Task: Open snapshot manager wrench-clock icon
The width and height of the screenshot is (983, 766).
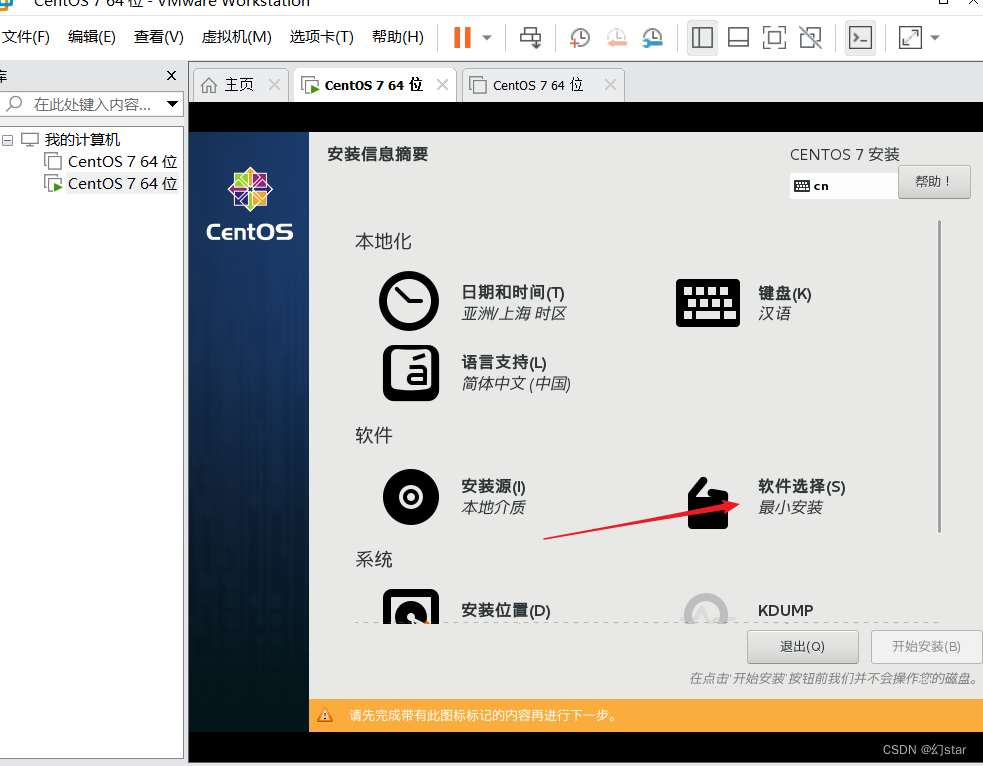Action: (653, 38)
